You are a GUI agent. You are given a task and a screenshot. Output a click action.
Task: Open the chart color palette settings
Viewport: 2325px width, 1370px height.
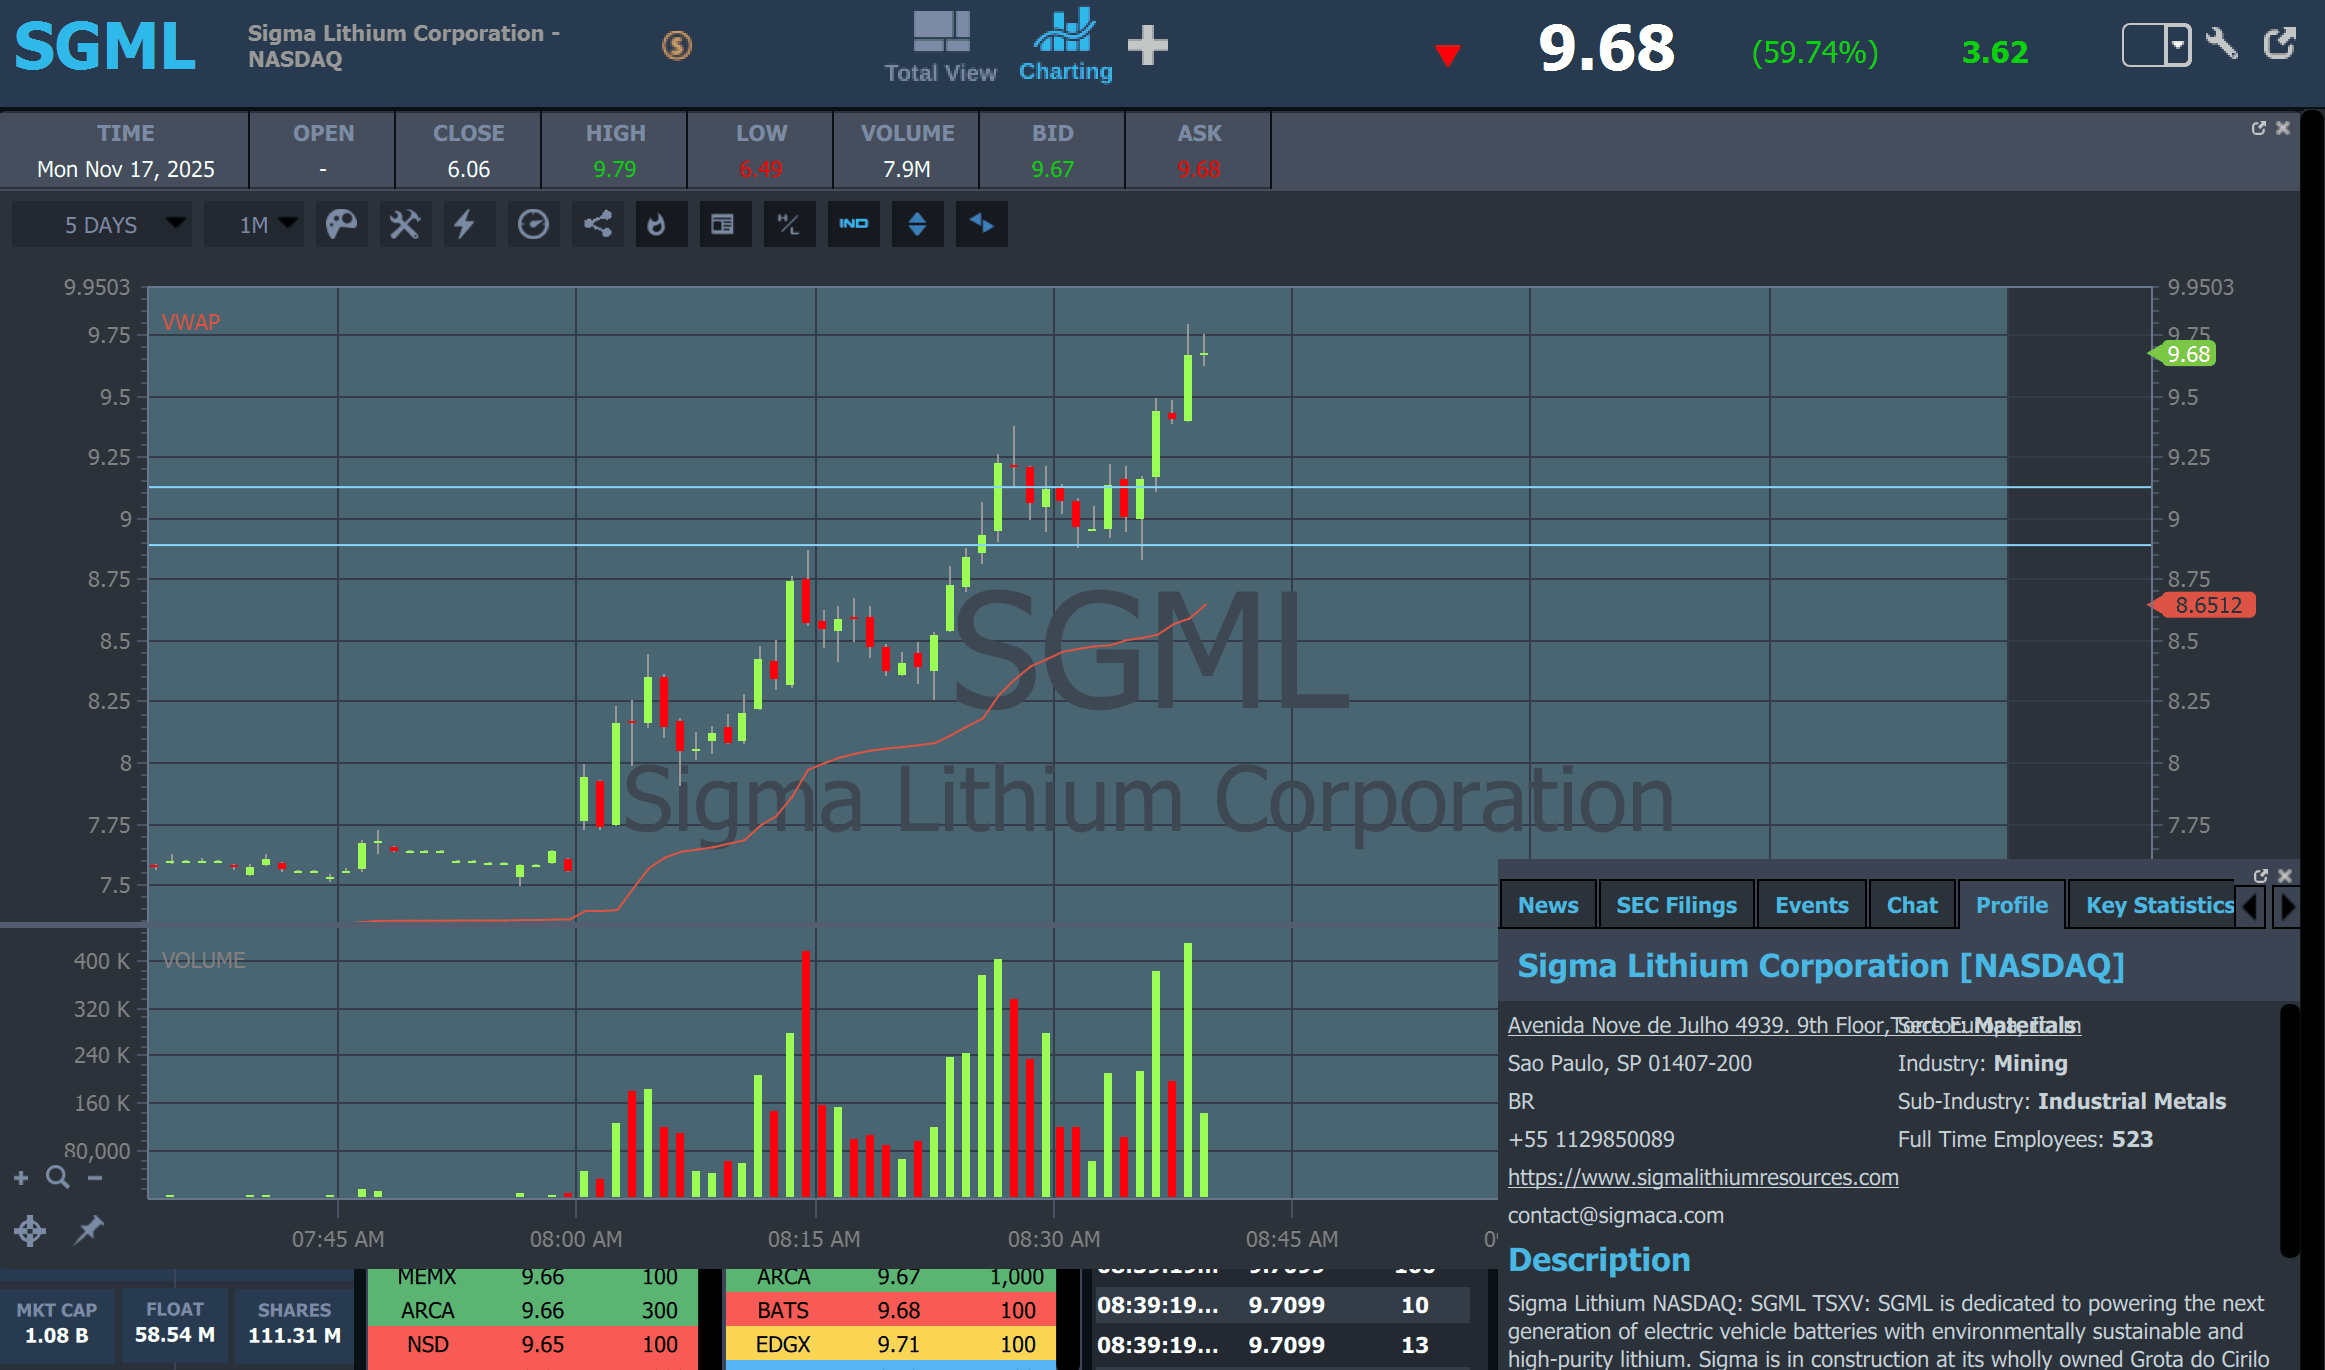click(341, 224)
